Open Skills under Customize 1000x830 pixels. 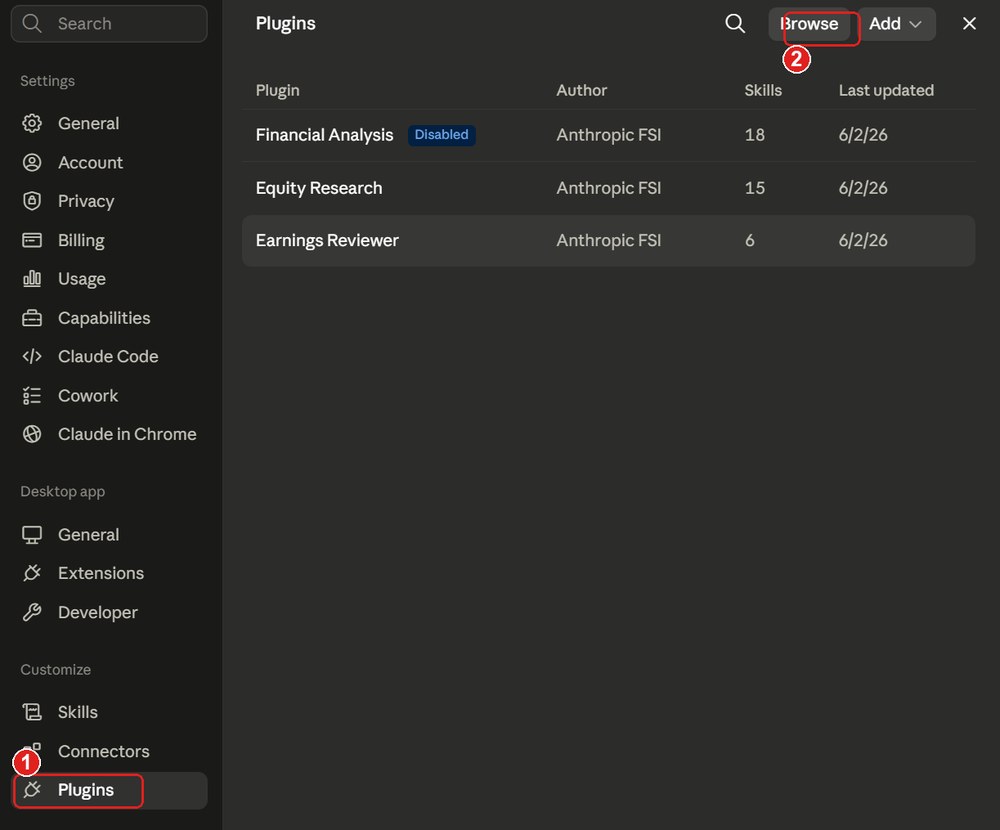coord(109,712)
